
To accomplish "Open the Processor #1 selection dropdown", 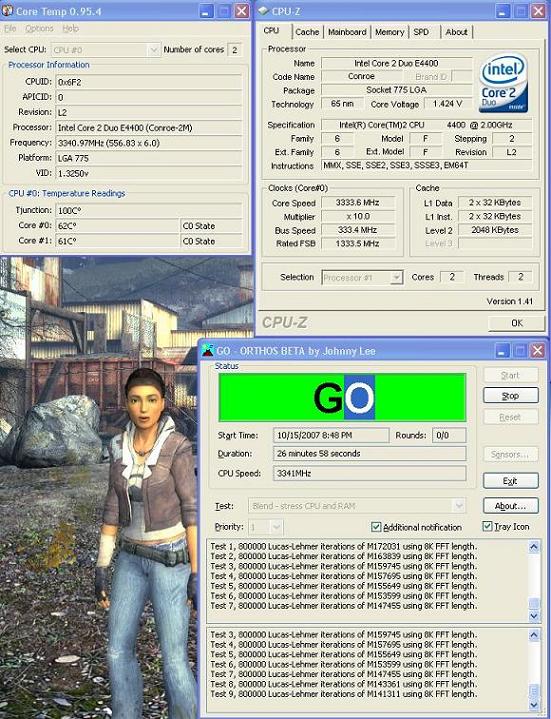I will tap(397, 277).
